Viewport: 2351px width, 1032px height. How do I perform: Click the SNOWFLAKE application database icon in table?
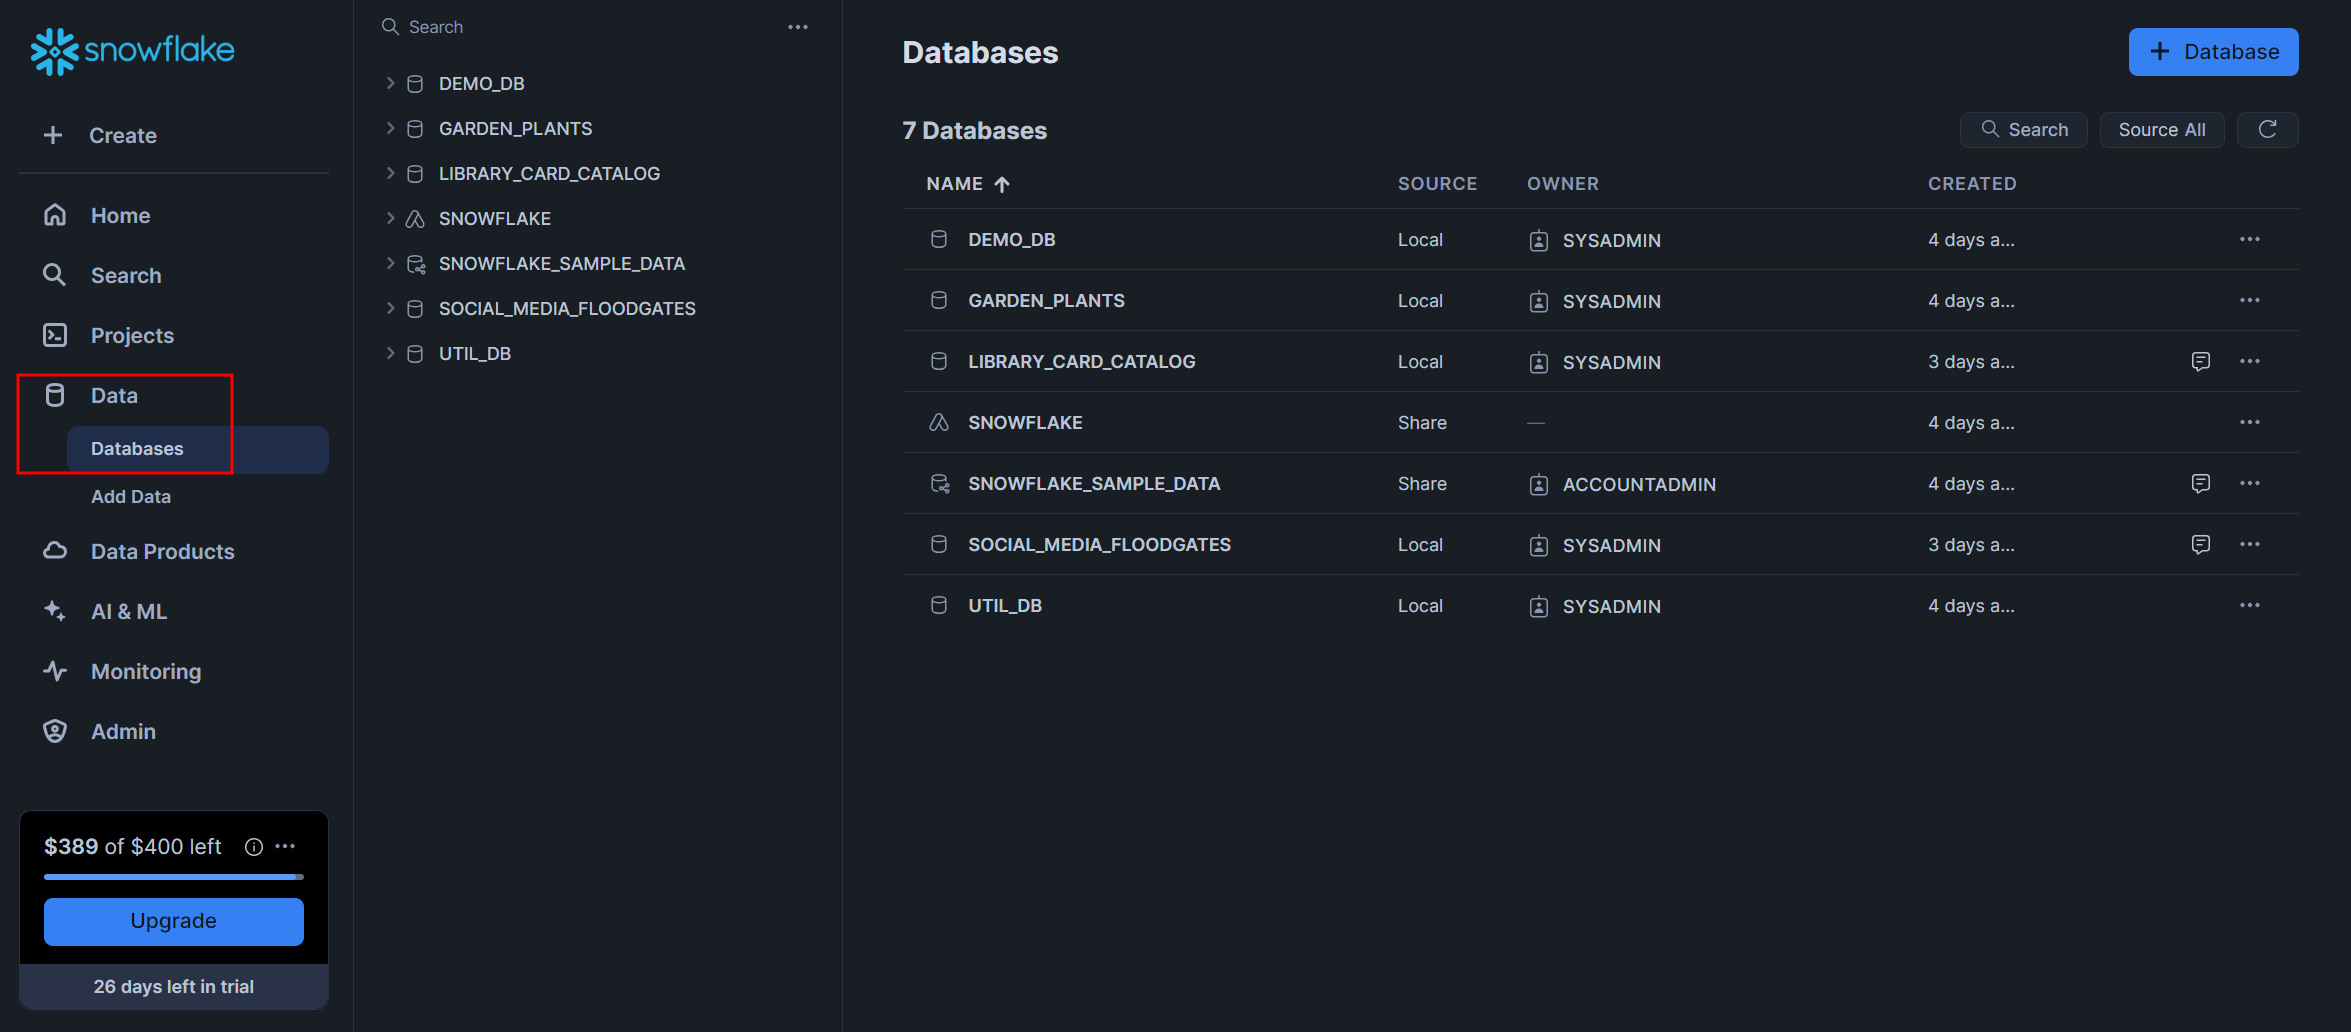tap(939, 423)
